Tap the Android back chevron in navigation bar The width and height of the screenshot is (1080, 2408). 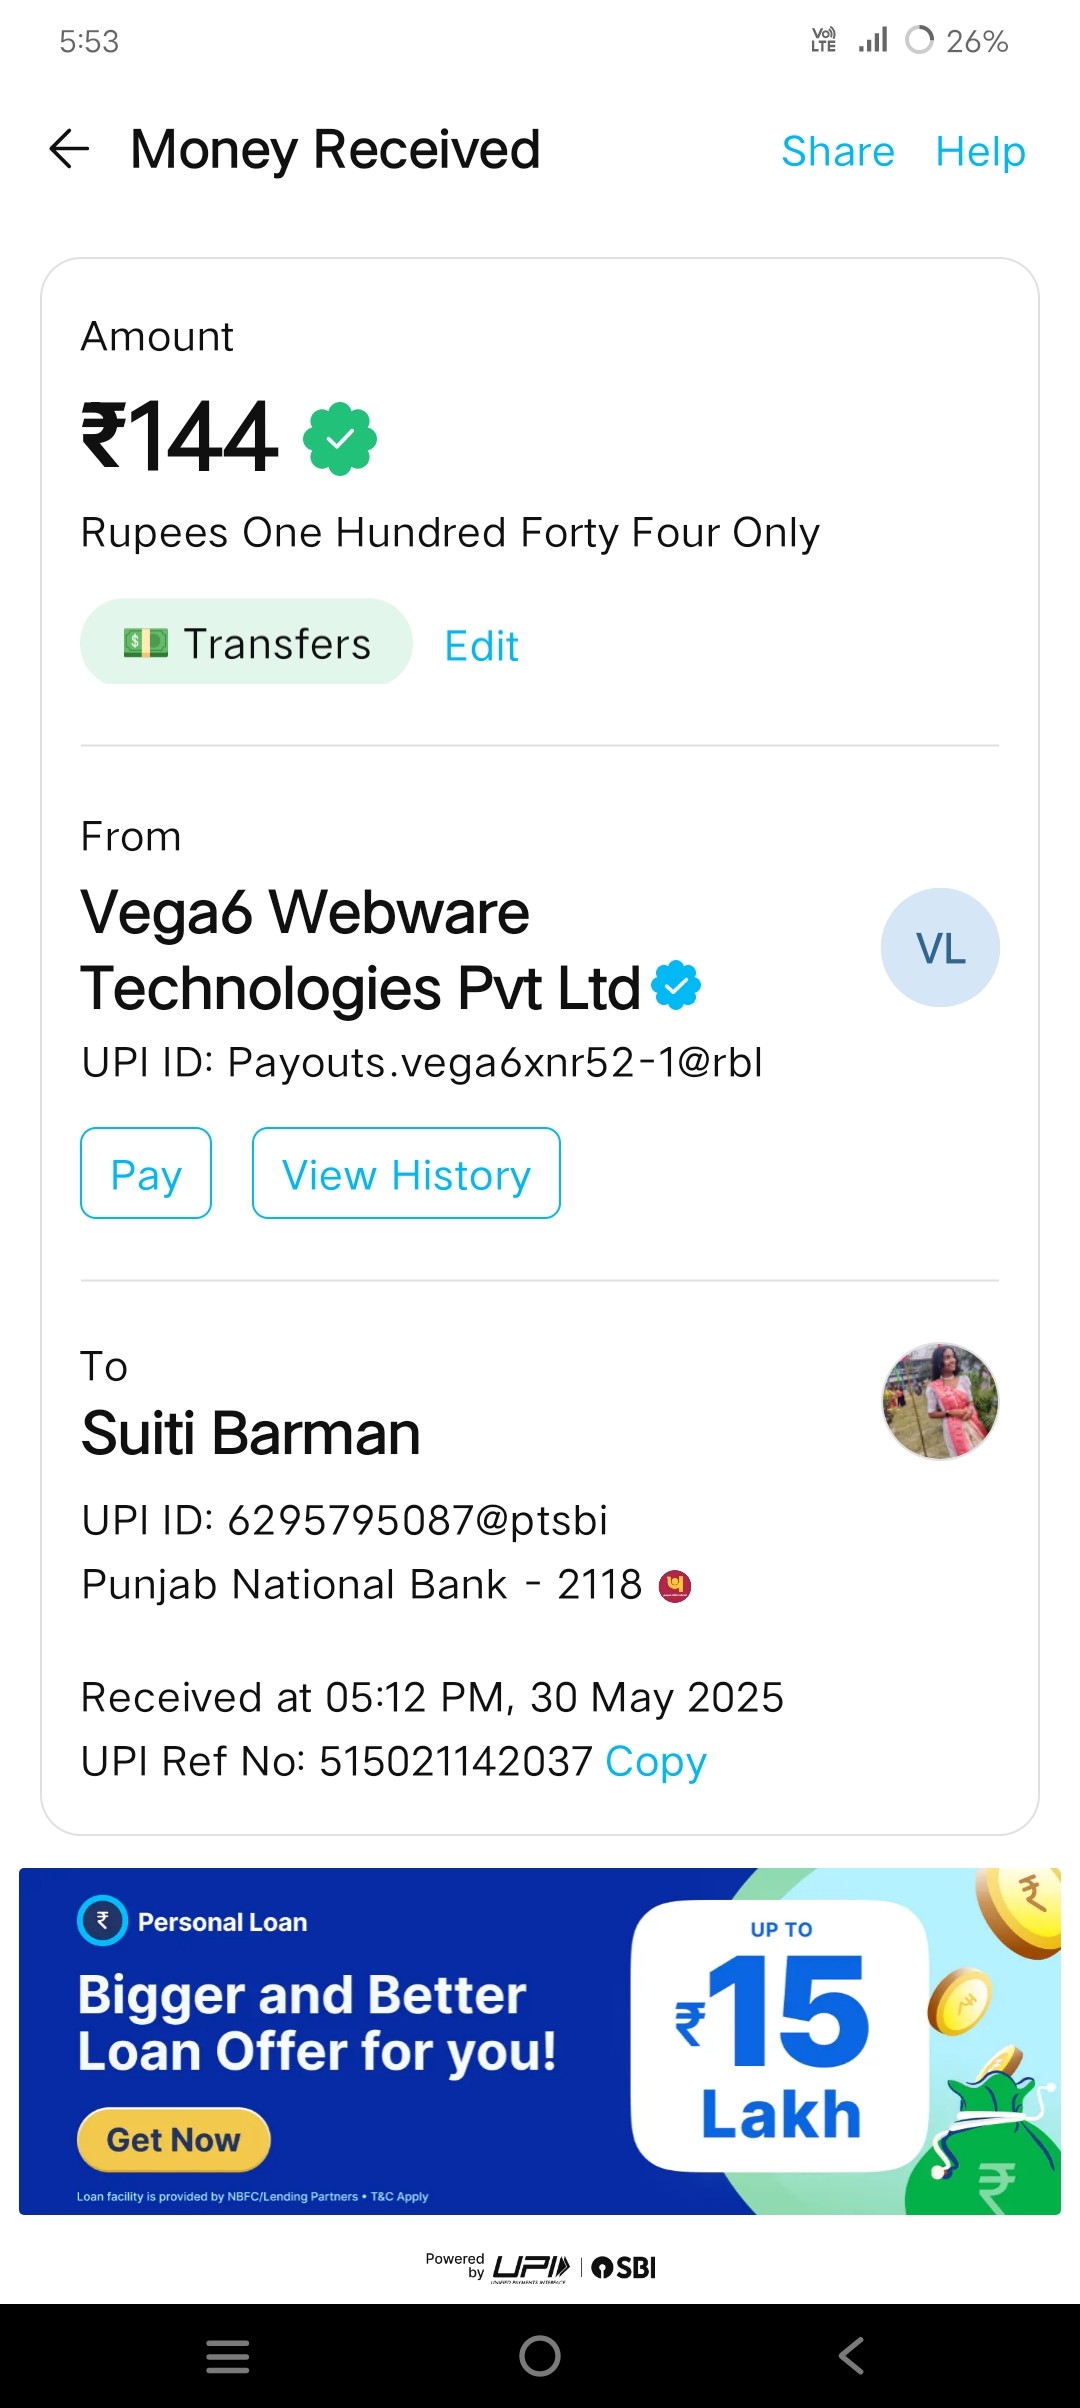851,2356
